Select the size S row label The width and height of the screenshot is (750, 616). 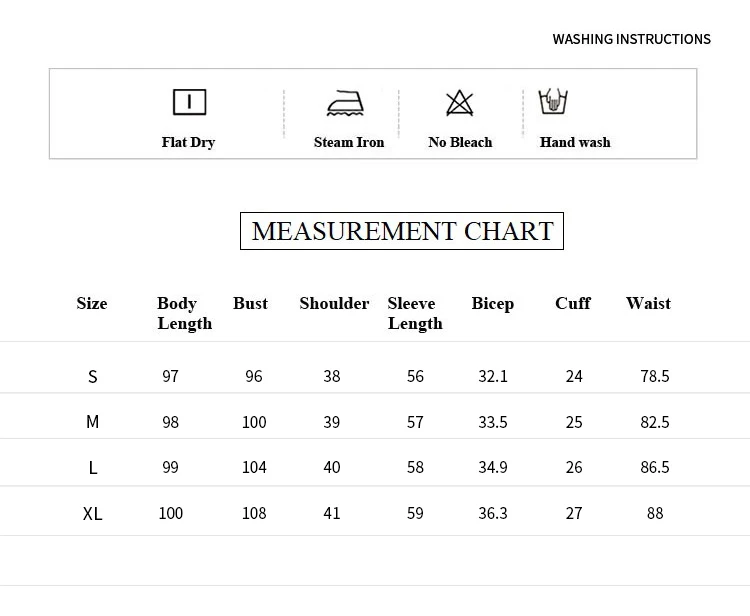(x=93, y=377)
